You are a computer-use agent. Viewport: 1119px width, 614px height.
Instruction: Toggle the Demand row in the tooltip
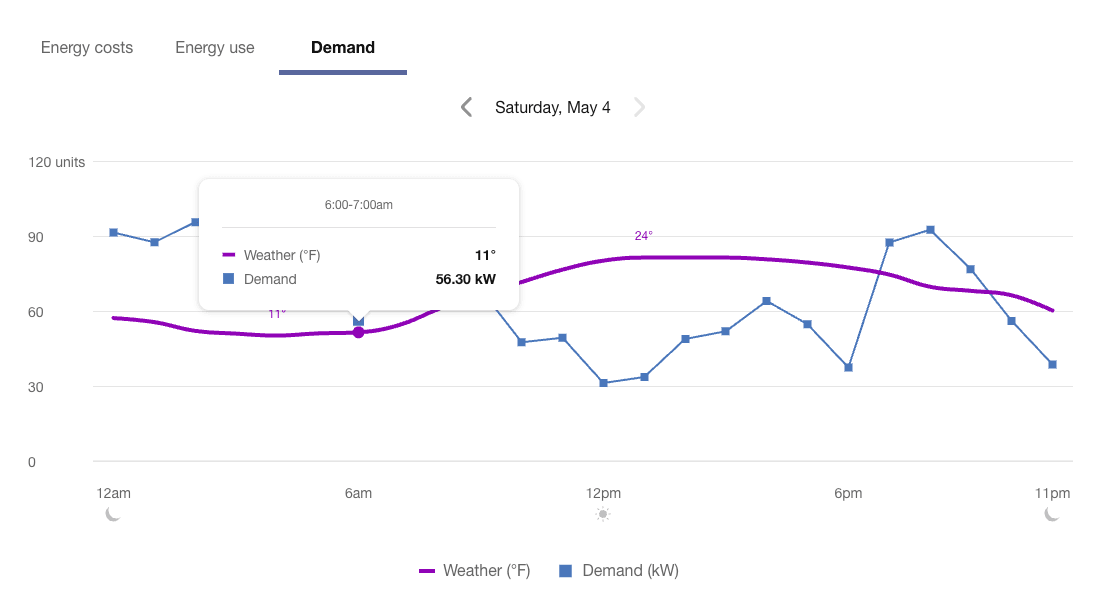coord(271,279)
